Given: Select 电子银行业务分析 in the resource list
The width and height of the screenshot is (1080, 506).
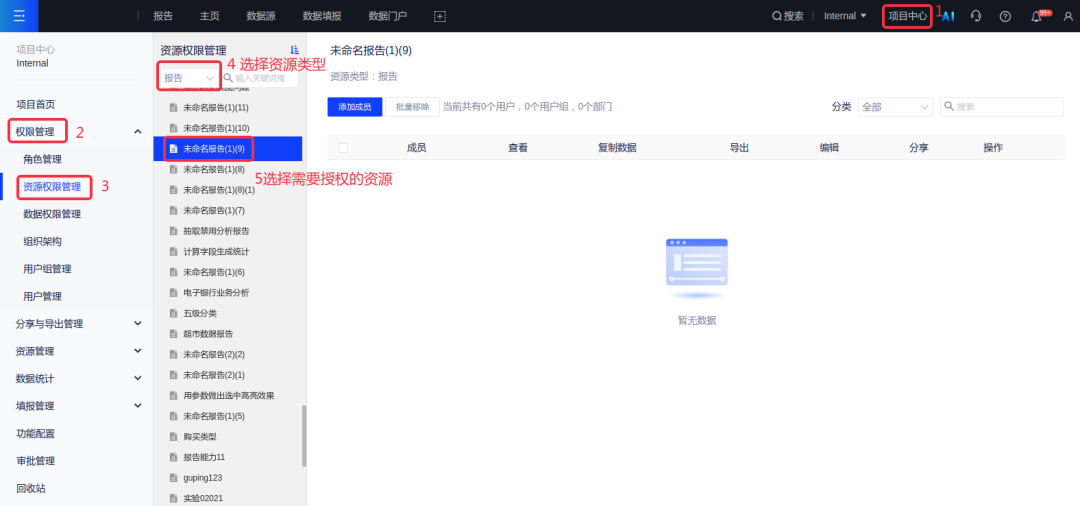Looking at the screenshot, I should [x=216, y=293].
